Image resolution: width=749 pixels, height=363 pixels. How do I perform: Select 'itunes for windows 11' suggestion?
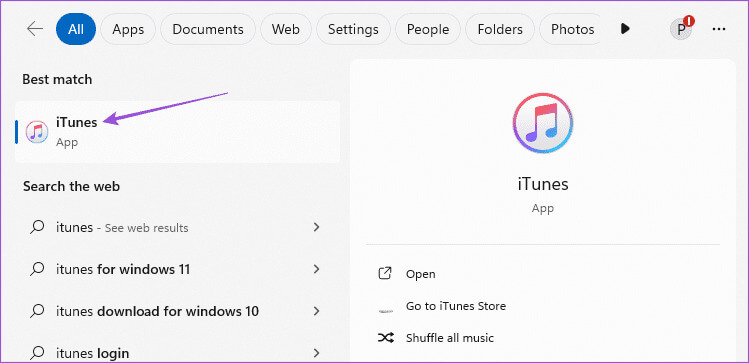[x=177, y=269]
